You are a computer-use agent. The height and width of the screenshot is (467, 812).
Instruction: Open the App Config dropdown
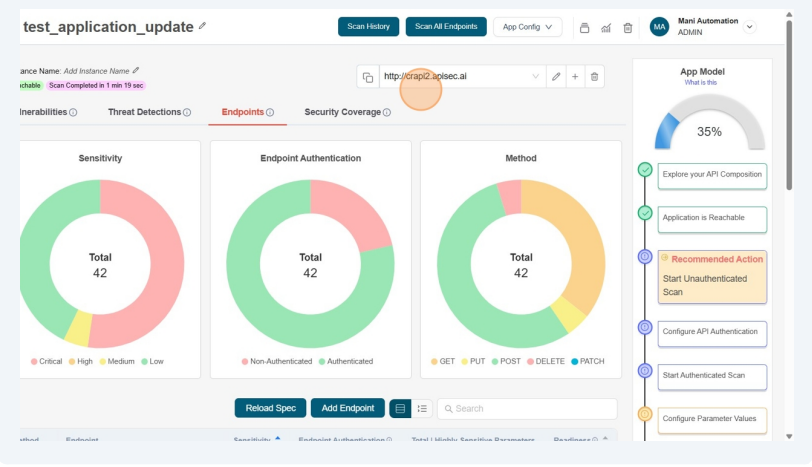(x=527, y=27)
